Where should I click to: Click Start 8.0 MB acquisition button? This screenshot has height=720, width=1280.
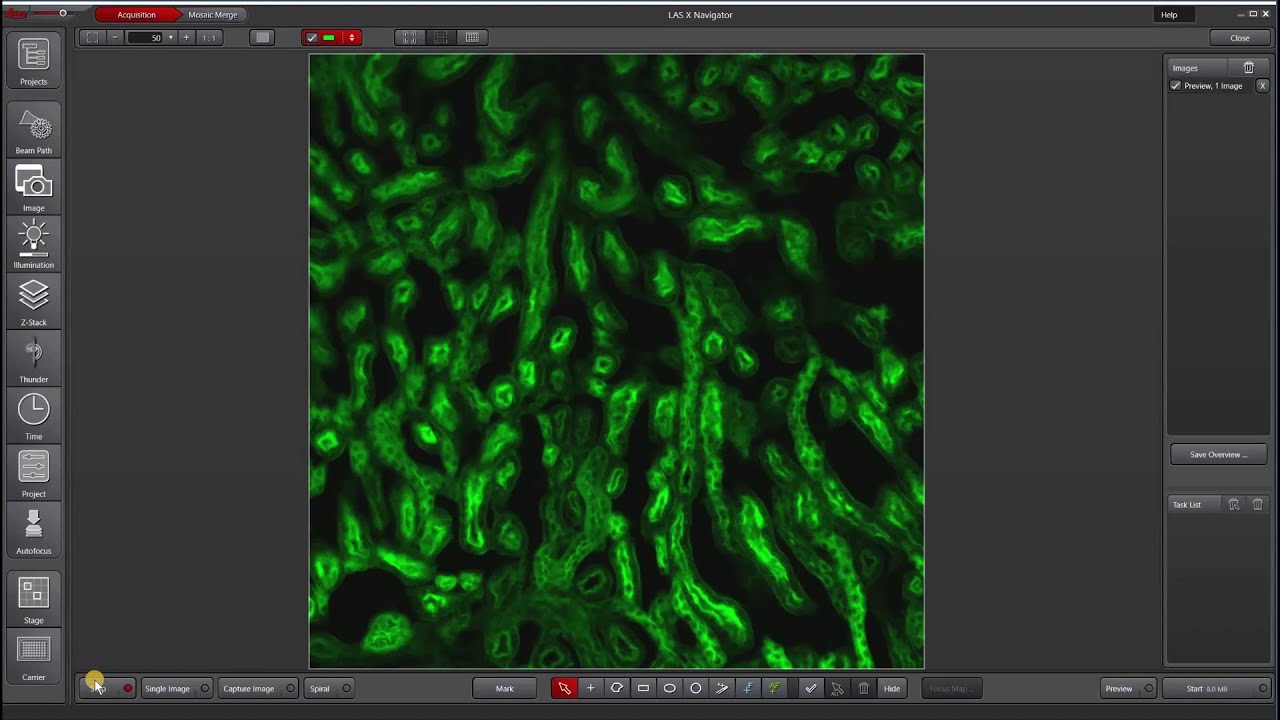tap(1217, 688)
